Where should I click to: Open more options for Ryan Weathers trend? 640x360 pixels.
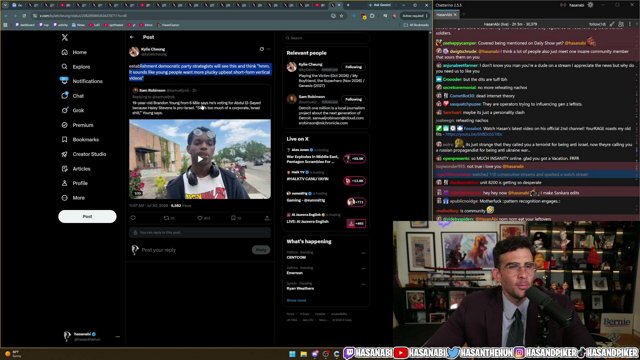pos(363,284)
